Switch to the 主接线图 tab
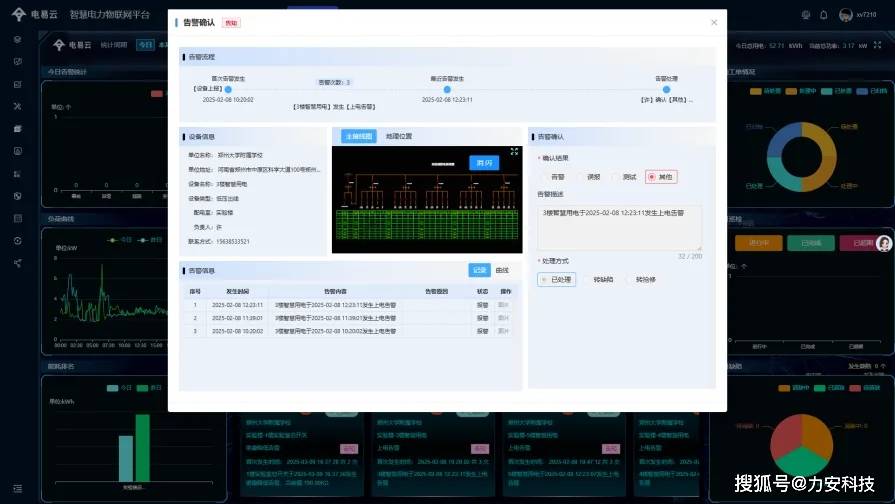The width and height of the screenshot is (895, 504). (357, 136)
